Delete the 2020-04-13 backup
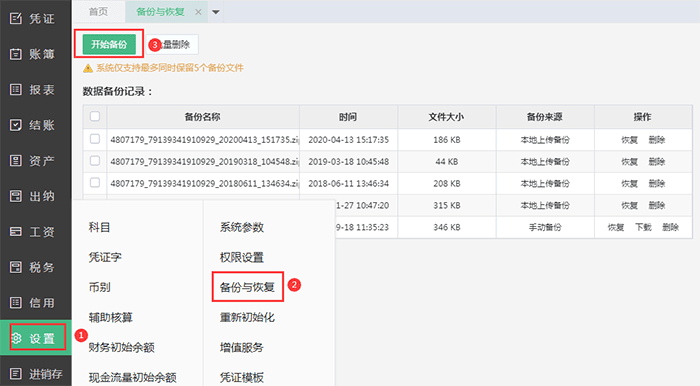Screen dimensions: 700x386 (657, 140)
